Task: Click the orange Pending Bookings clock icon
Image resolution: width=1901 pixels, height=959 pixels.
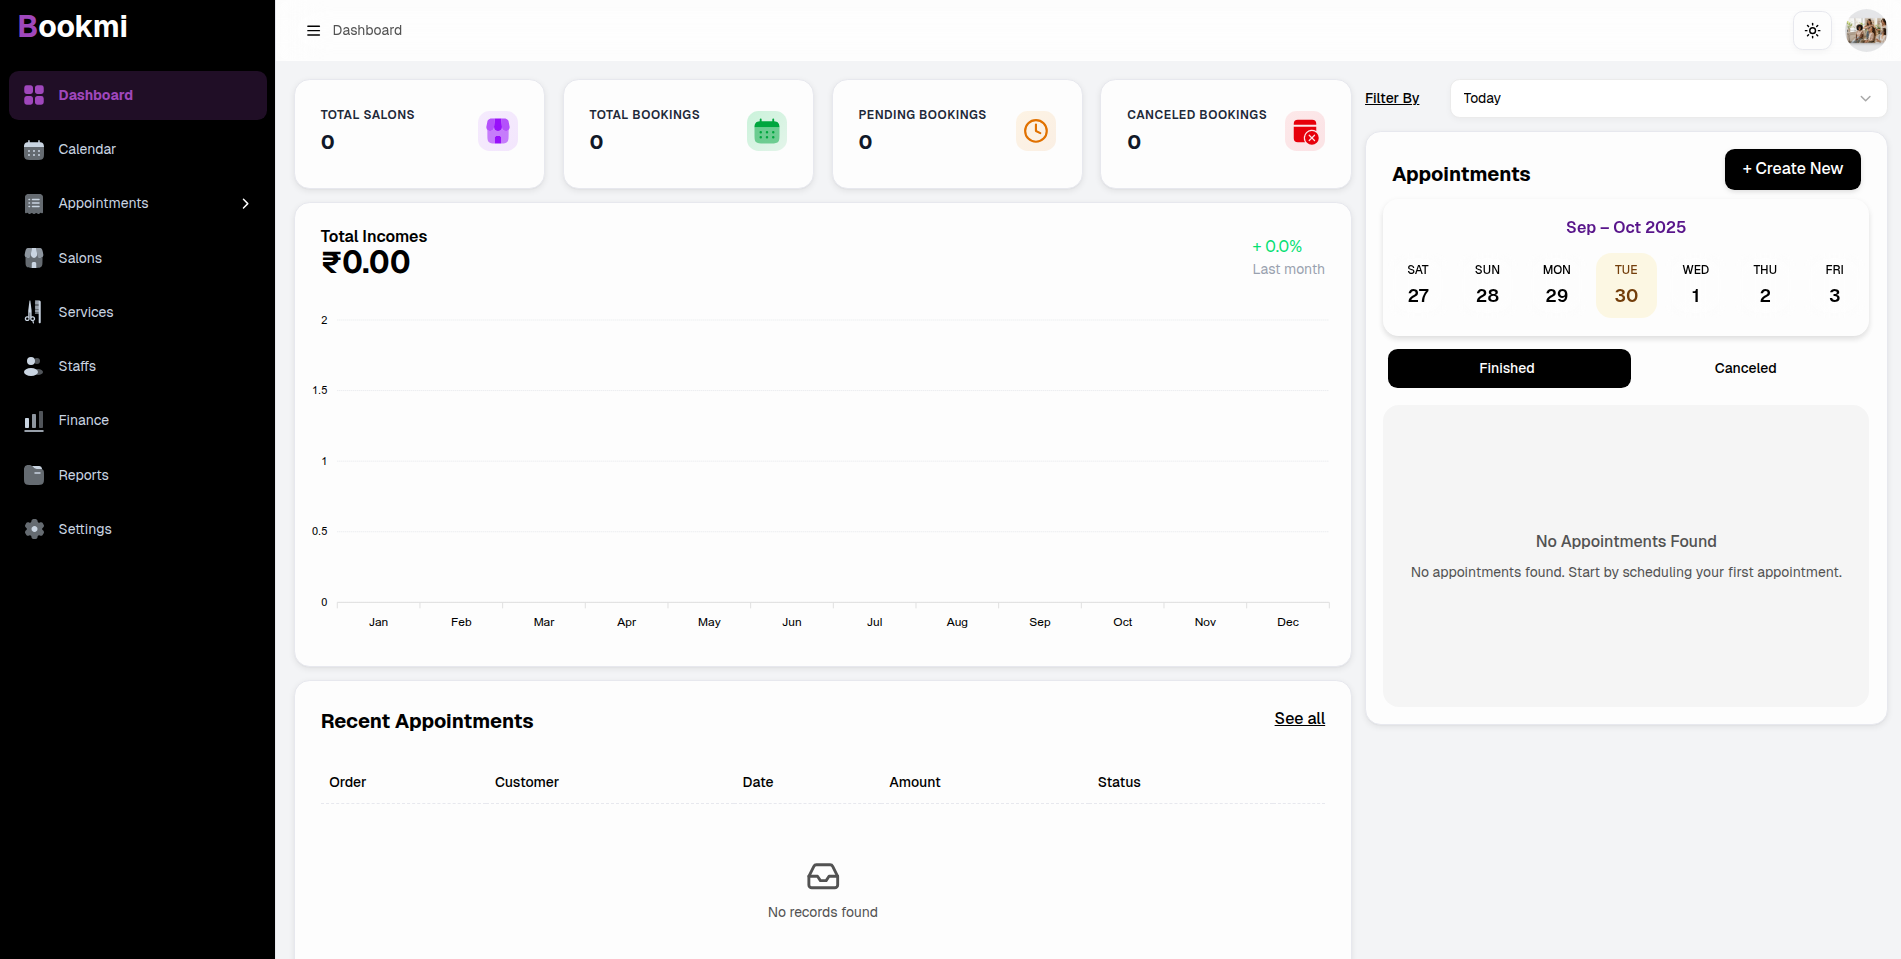Action: coord(1035,130)
